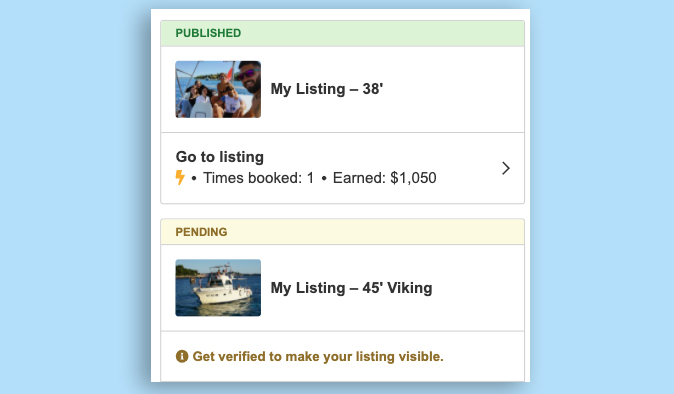Click the PENDING status label
This screenshot has width=674, height=394.
coord(201,232)
